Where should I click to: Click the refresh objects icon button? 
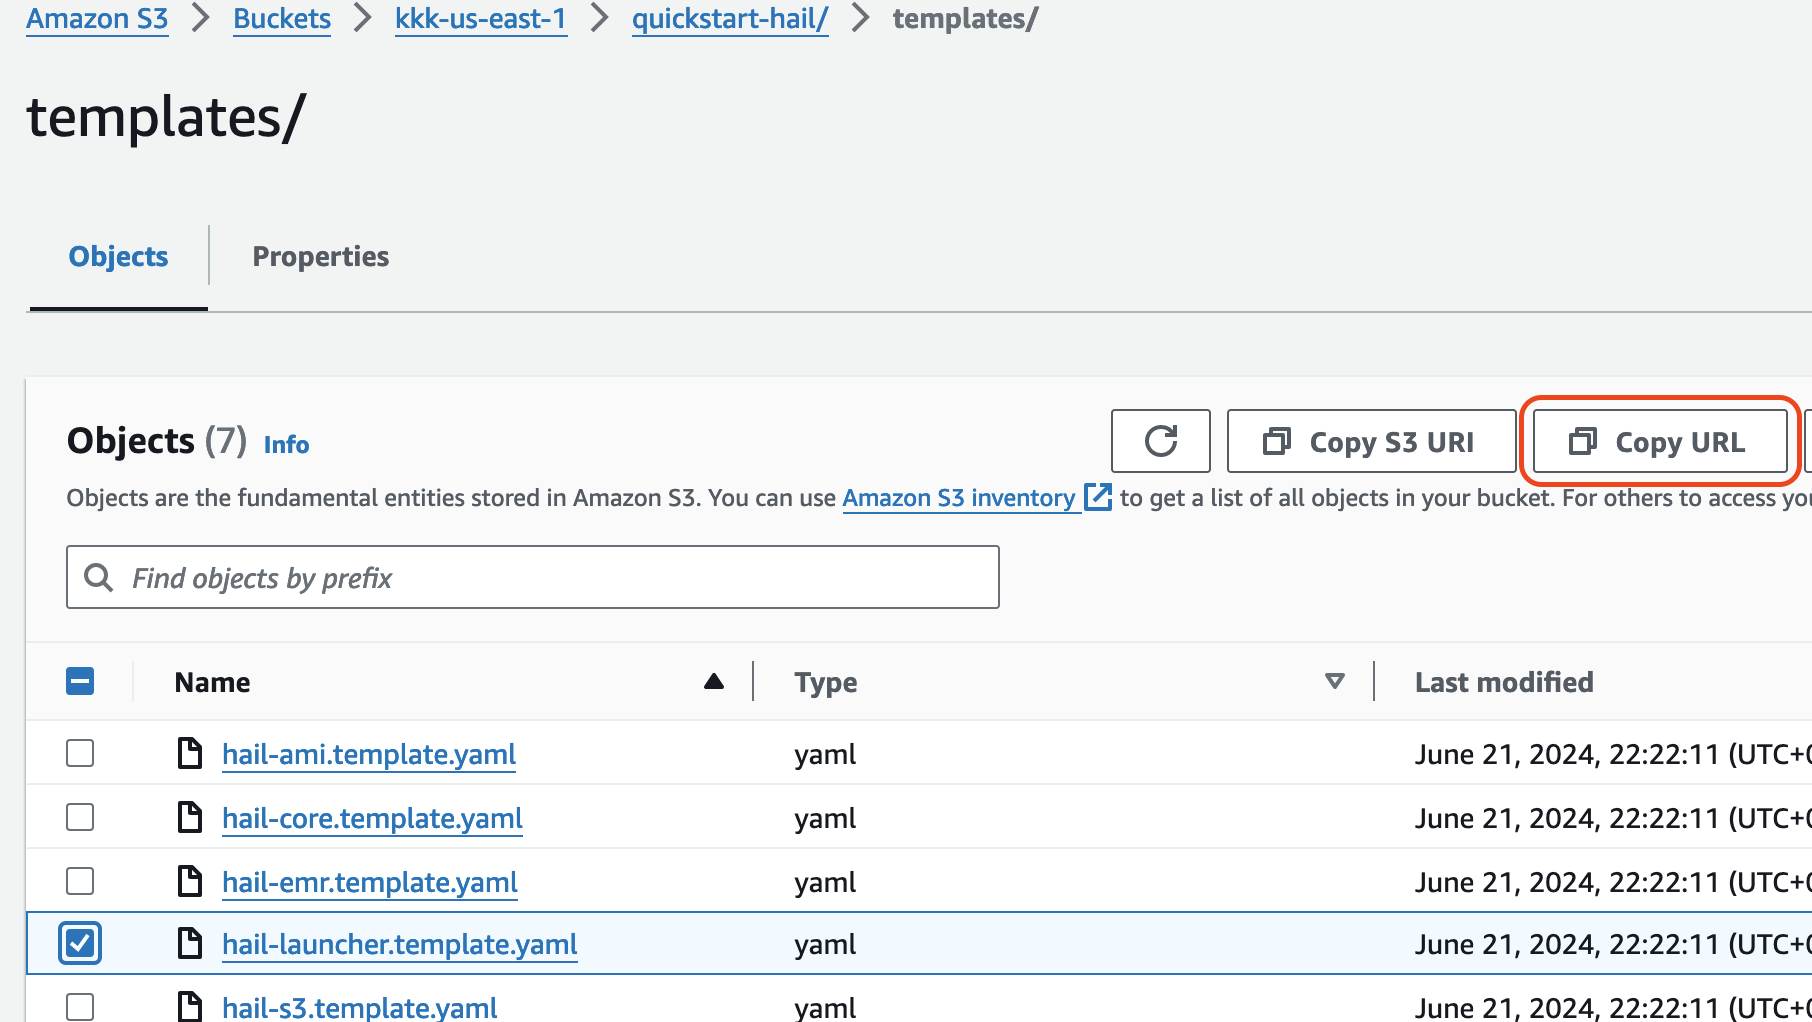(x=1160, y=441)
